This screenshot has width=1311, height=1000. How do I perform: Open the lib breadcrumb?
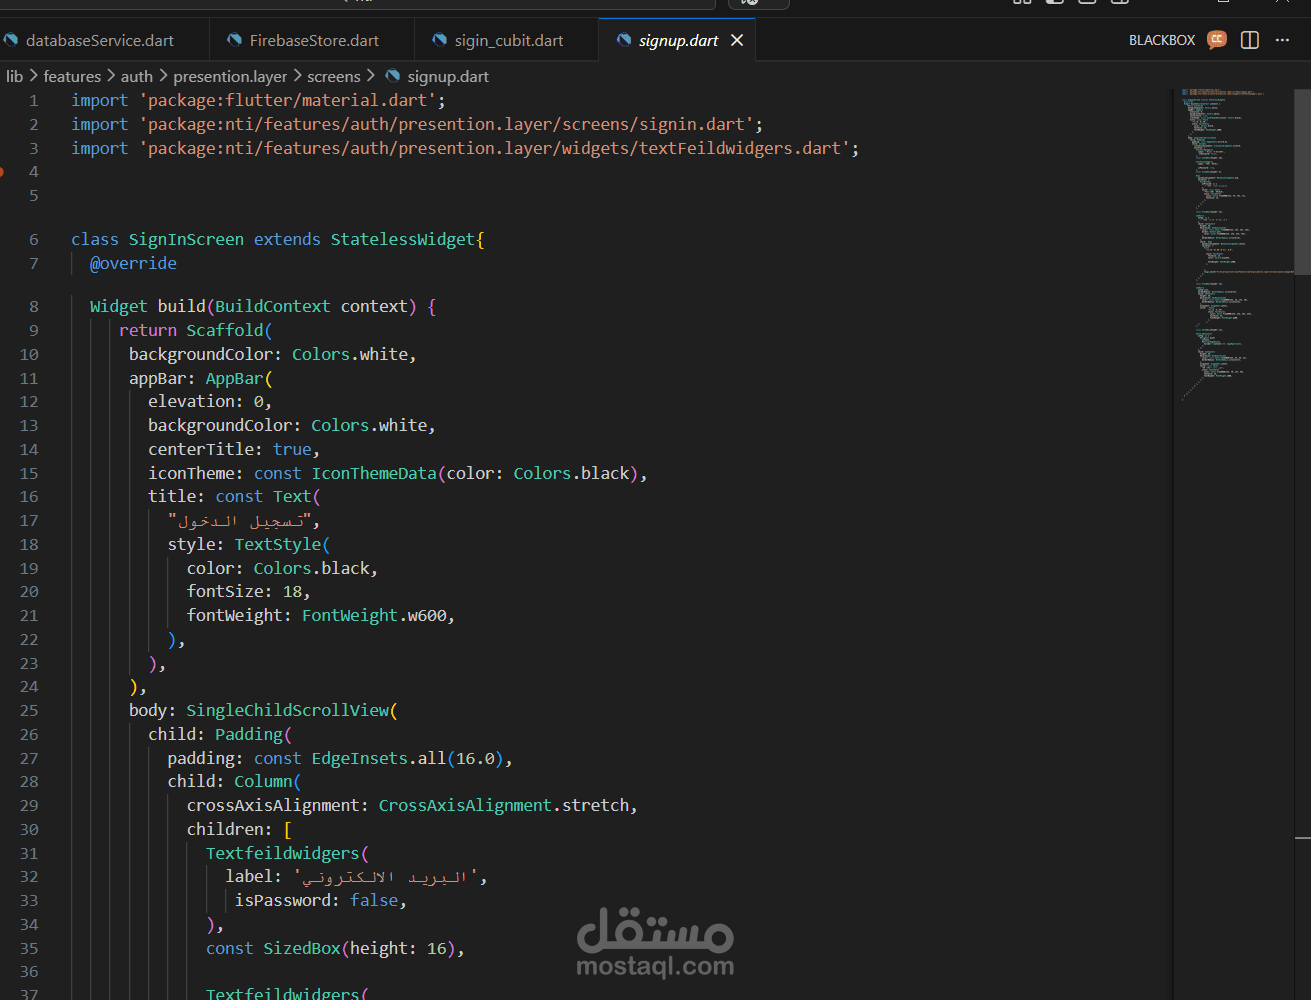click(14, 76)
